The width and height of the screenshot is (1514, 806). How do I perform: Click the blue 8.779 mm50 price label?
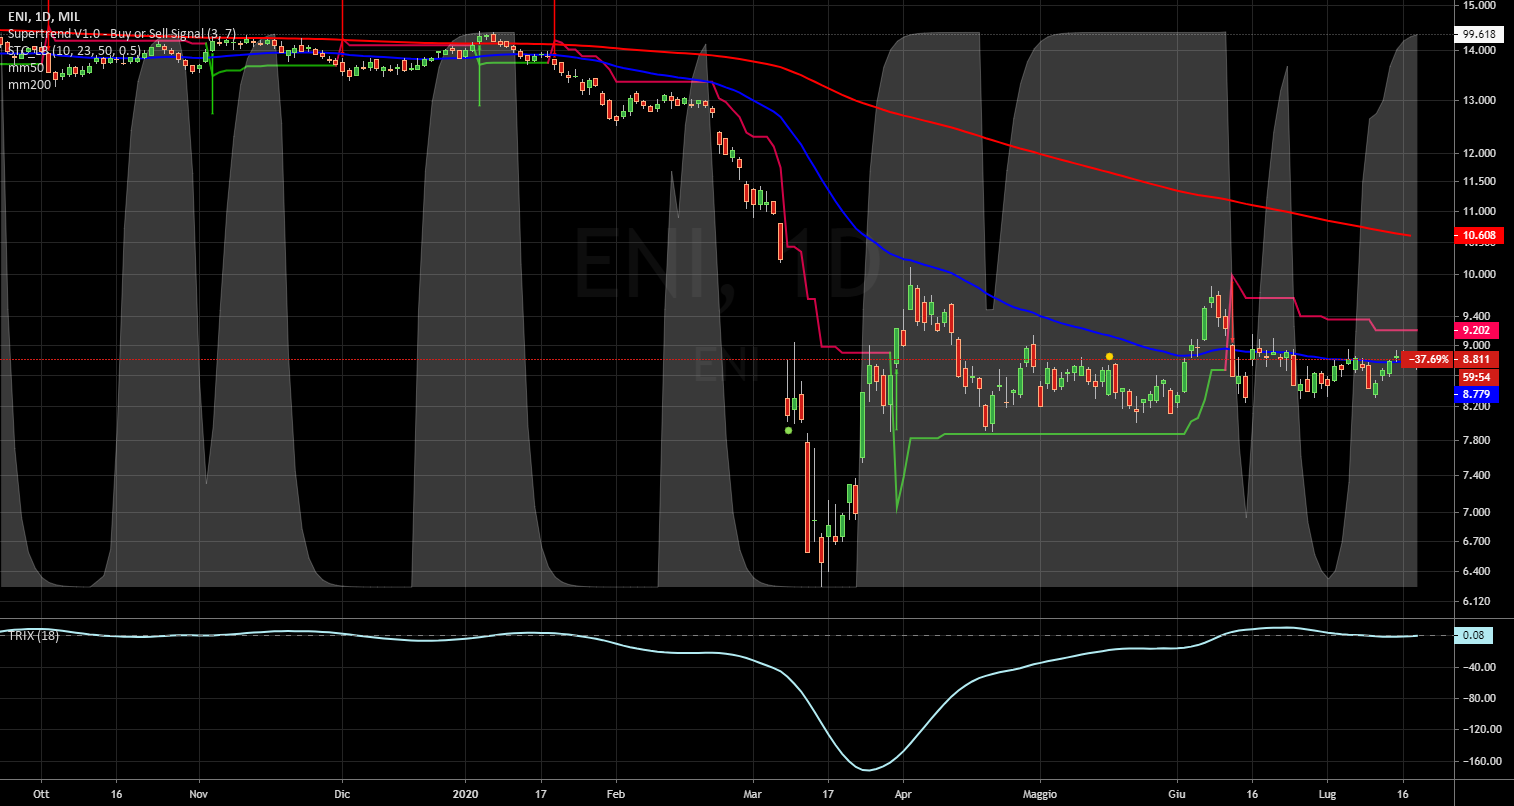(1478, 395)
